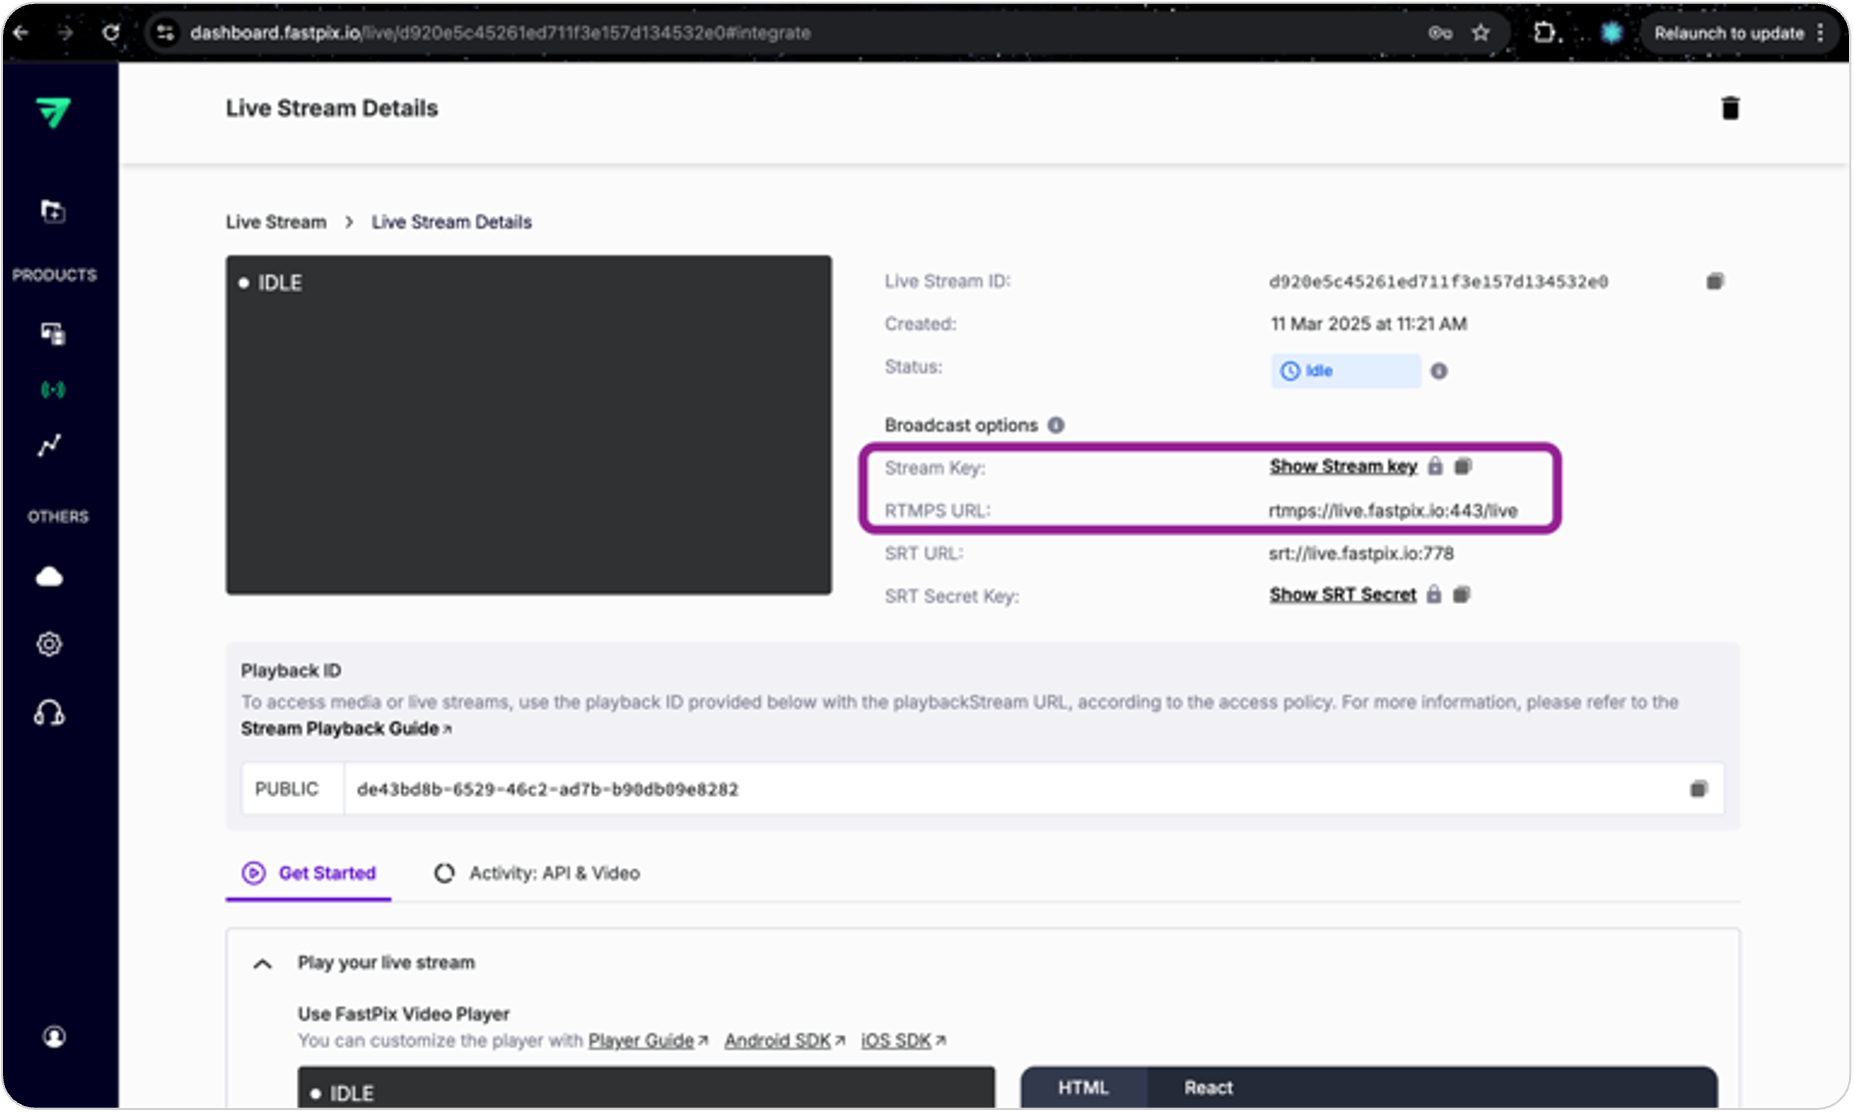Click the info icon next to Idle status
Viewport: 1854px width, 1112px height.
tap(1439, 371)
